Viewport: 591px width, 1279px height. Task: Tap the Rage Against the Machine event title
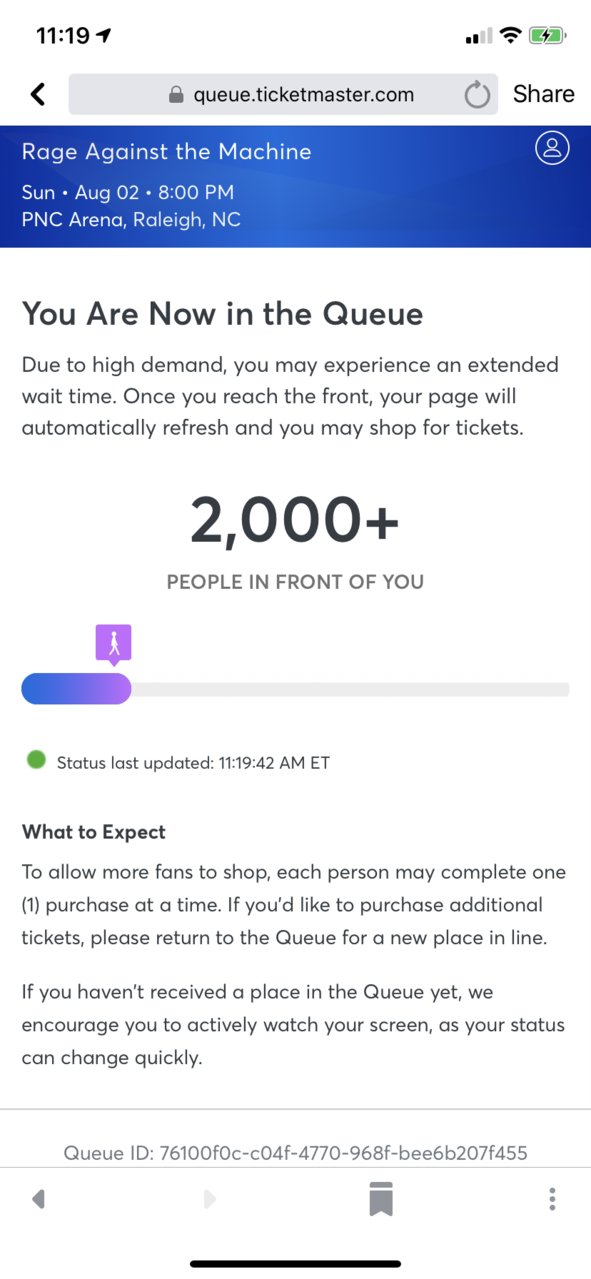(166, 152)
